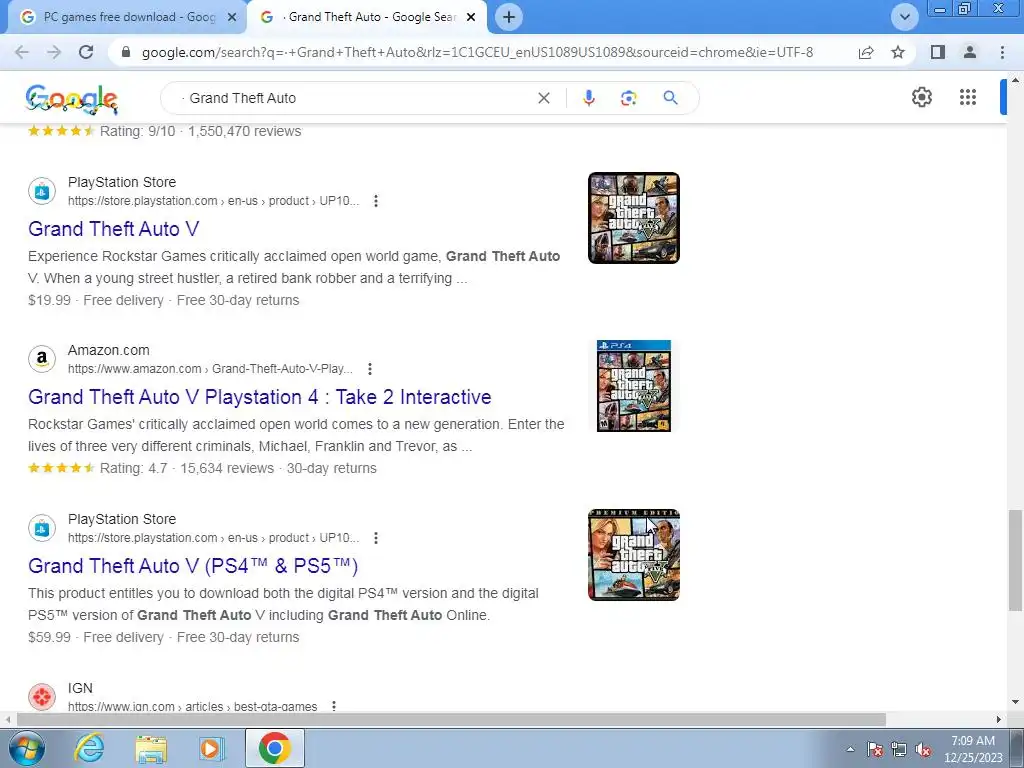This screenshot has width=1024, height=768.
Task: Open Chrome side panel
Action: click(938, 52)
